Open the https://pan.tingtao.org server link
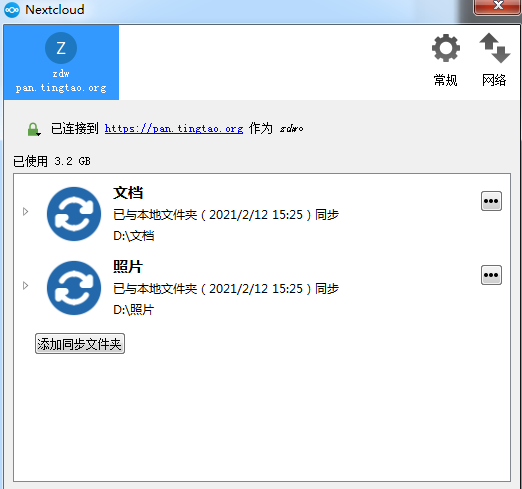This screenshot has height=489, width=522. pyautogui.click(x=174, y=129)
